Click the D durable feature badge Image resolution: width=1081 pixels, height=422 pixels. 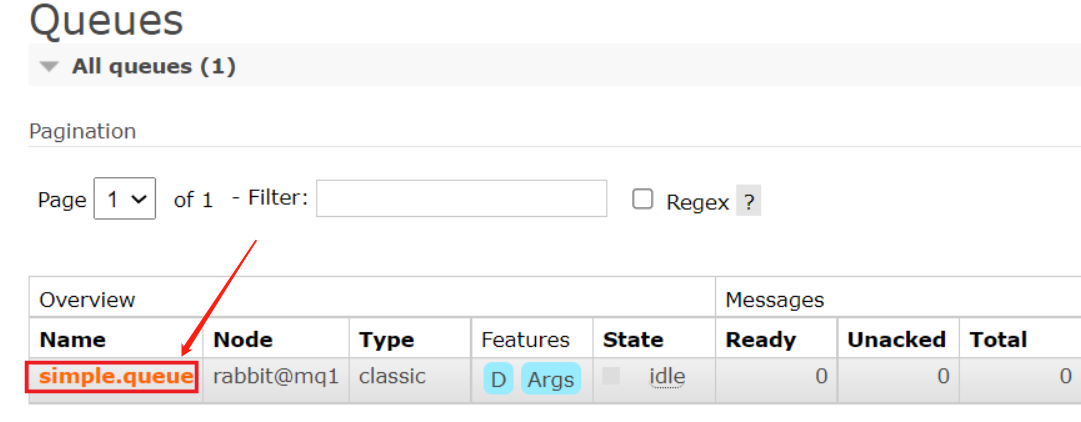(x=498, y=380)
